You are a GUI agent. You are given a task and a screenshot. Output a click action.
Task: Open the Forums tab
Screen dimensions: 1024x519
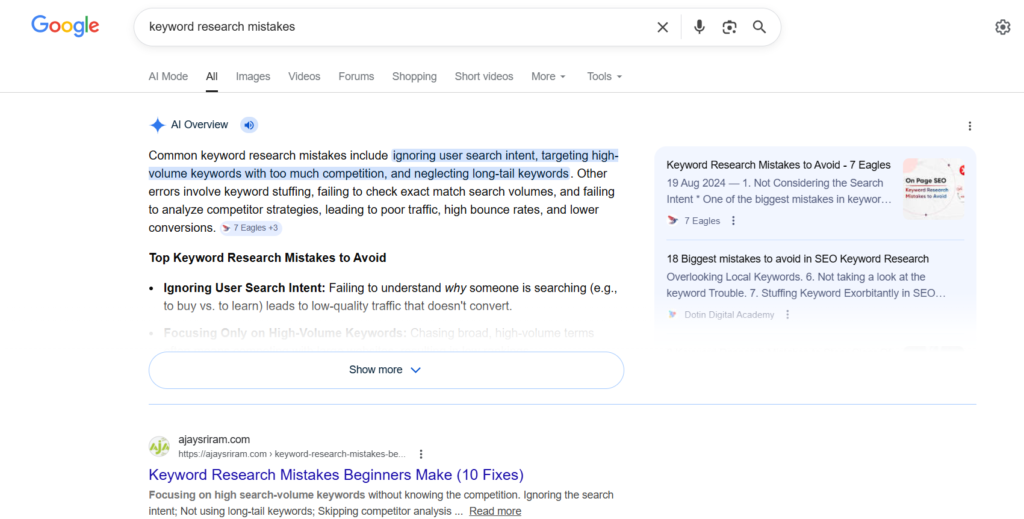tap(356, 76)
